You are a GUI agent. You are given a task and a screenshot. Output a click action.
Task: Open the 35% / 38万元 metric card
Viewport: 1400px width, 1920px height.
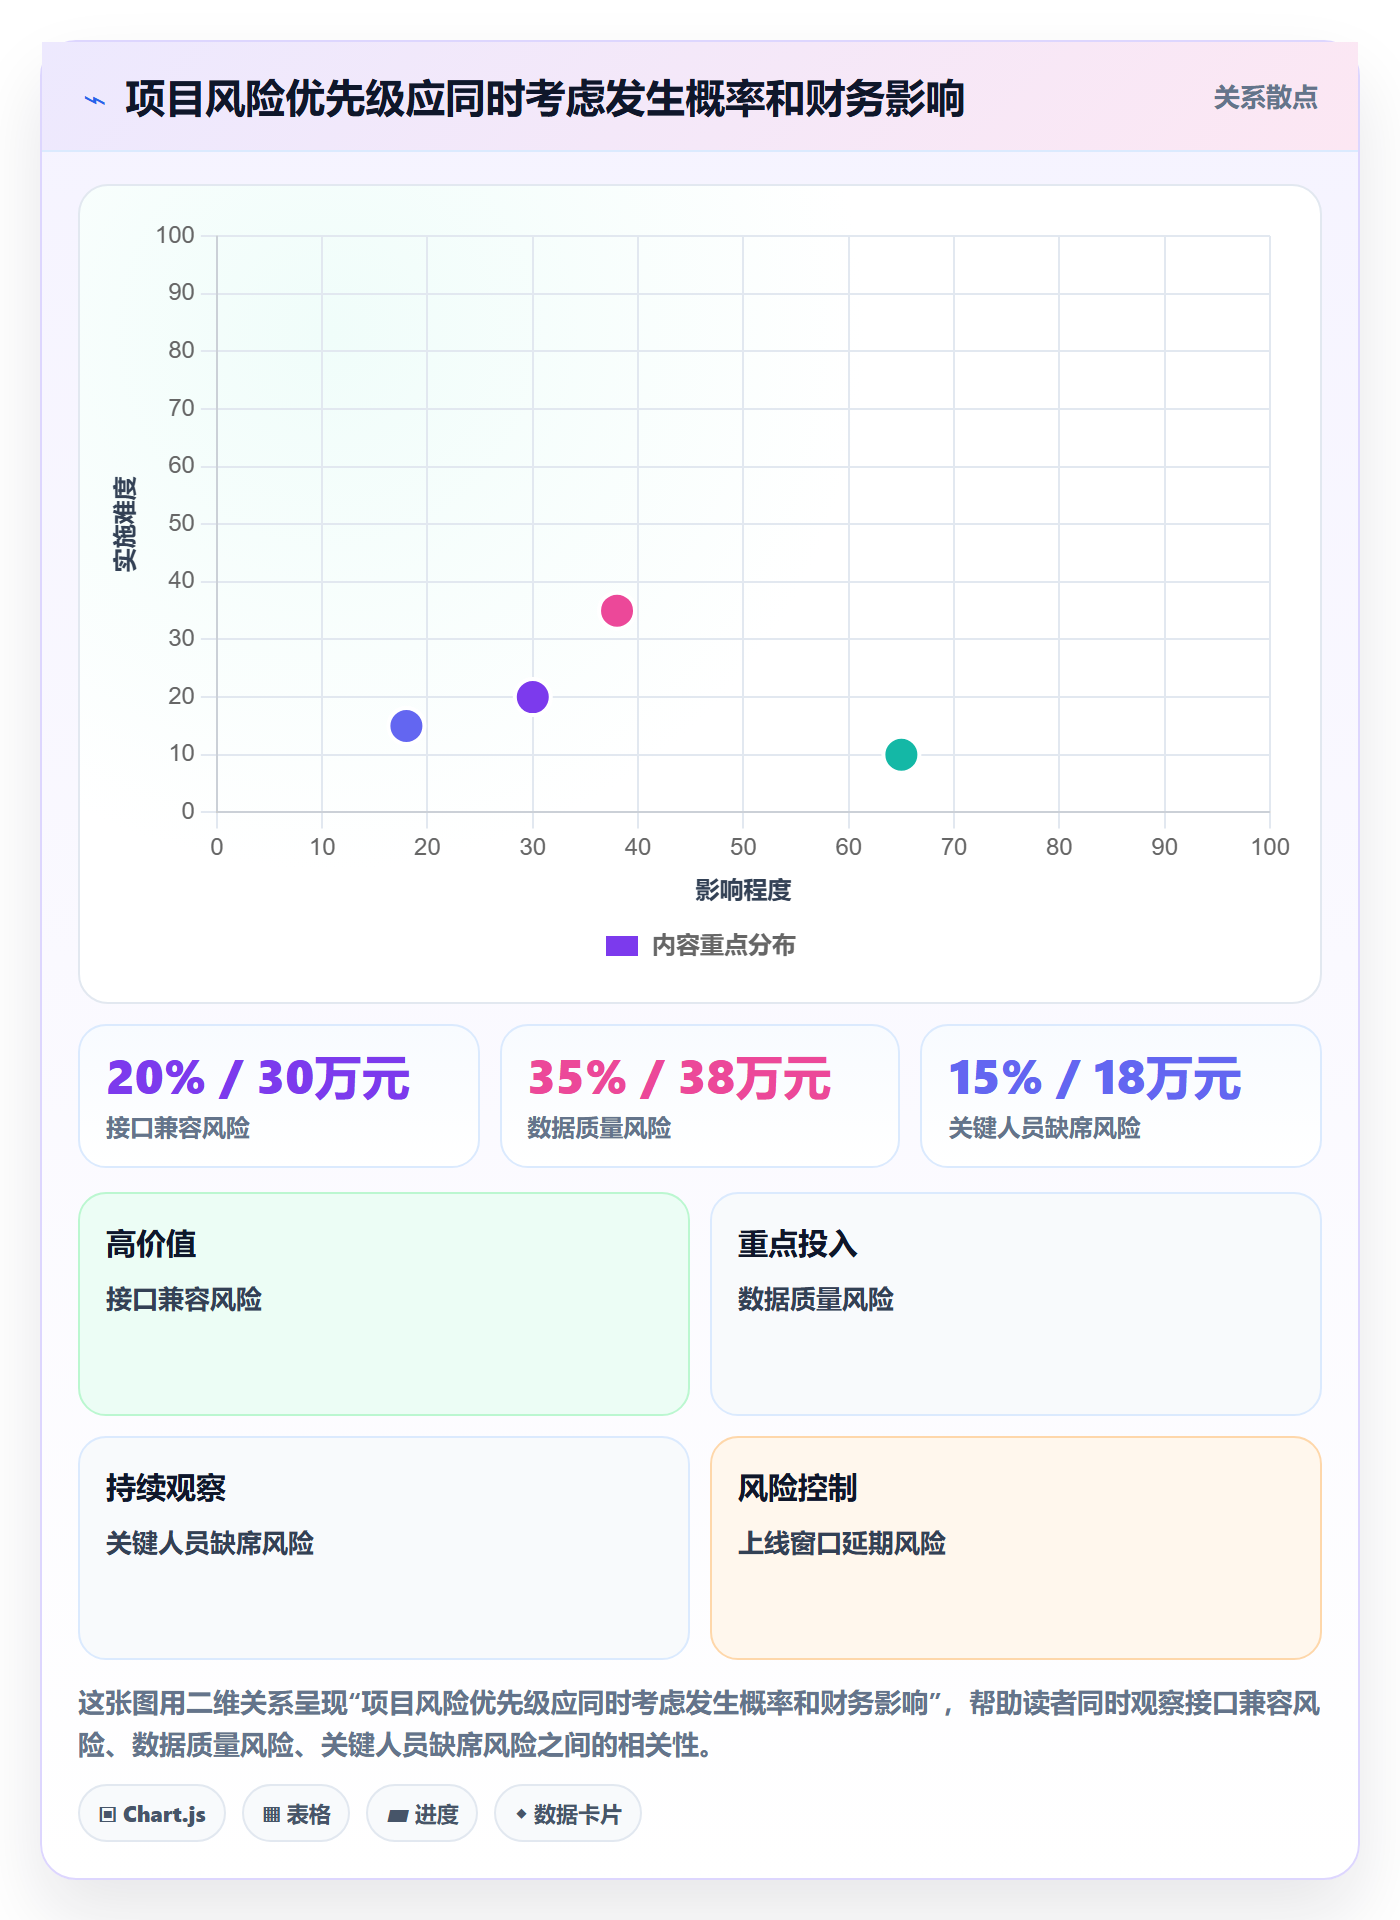tap(700, 1096)
